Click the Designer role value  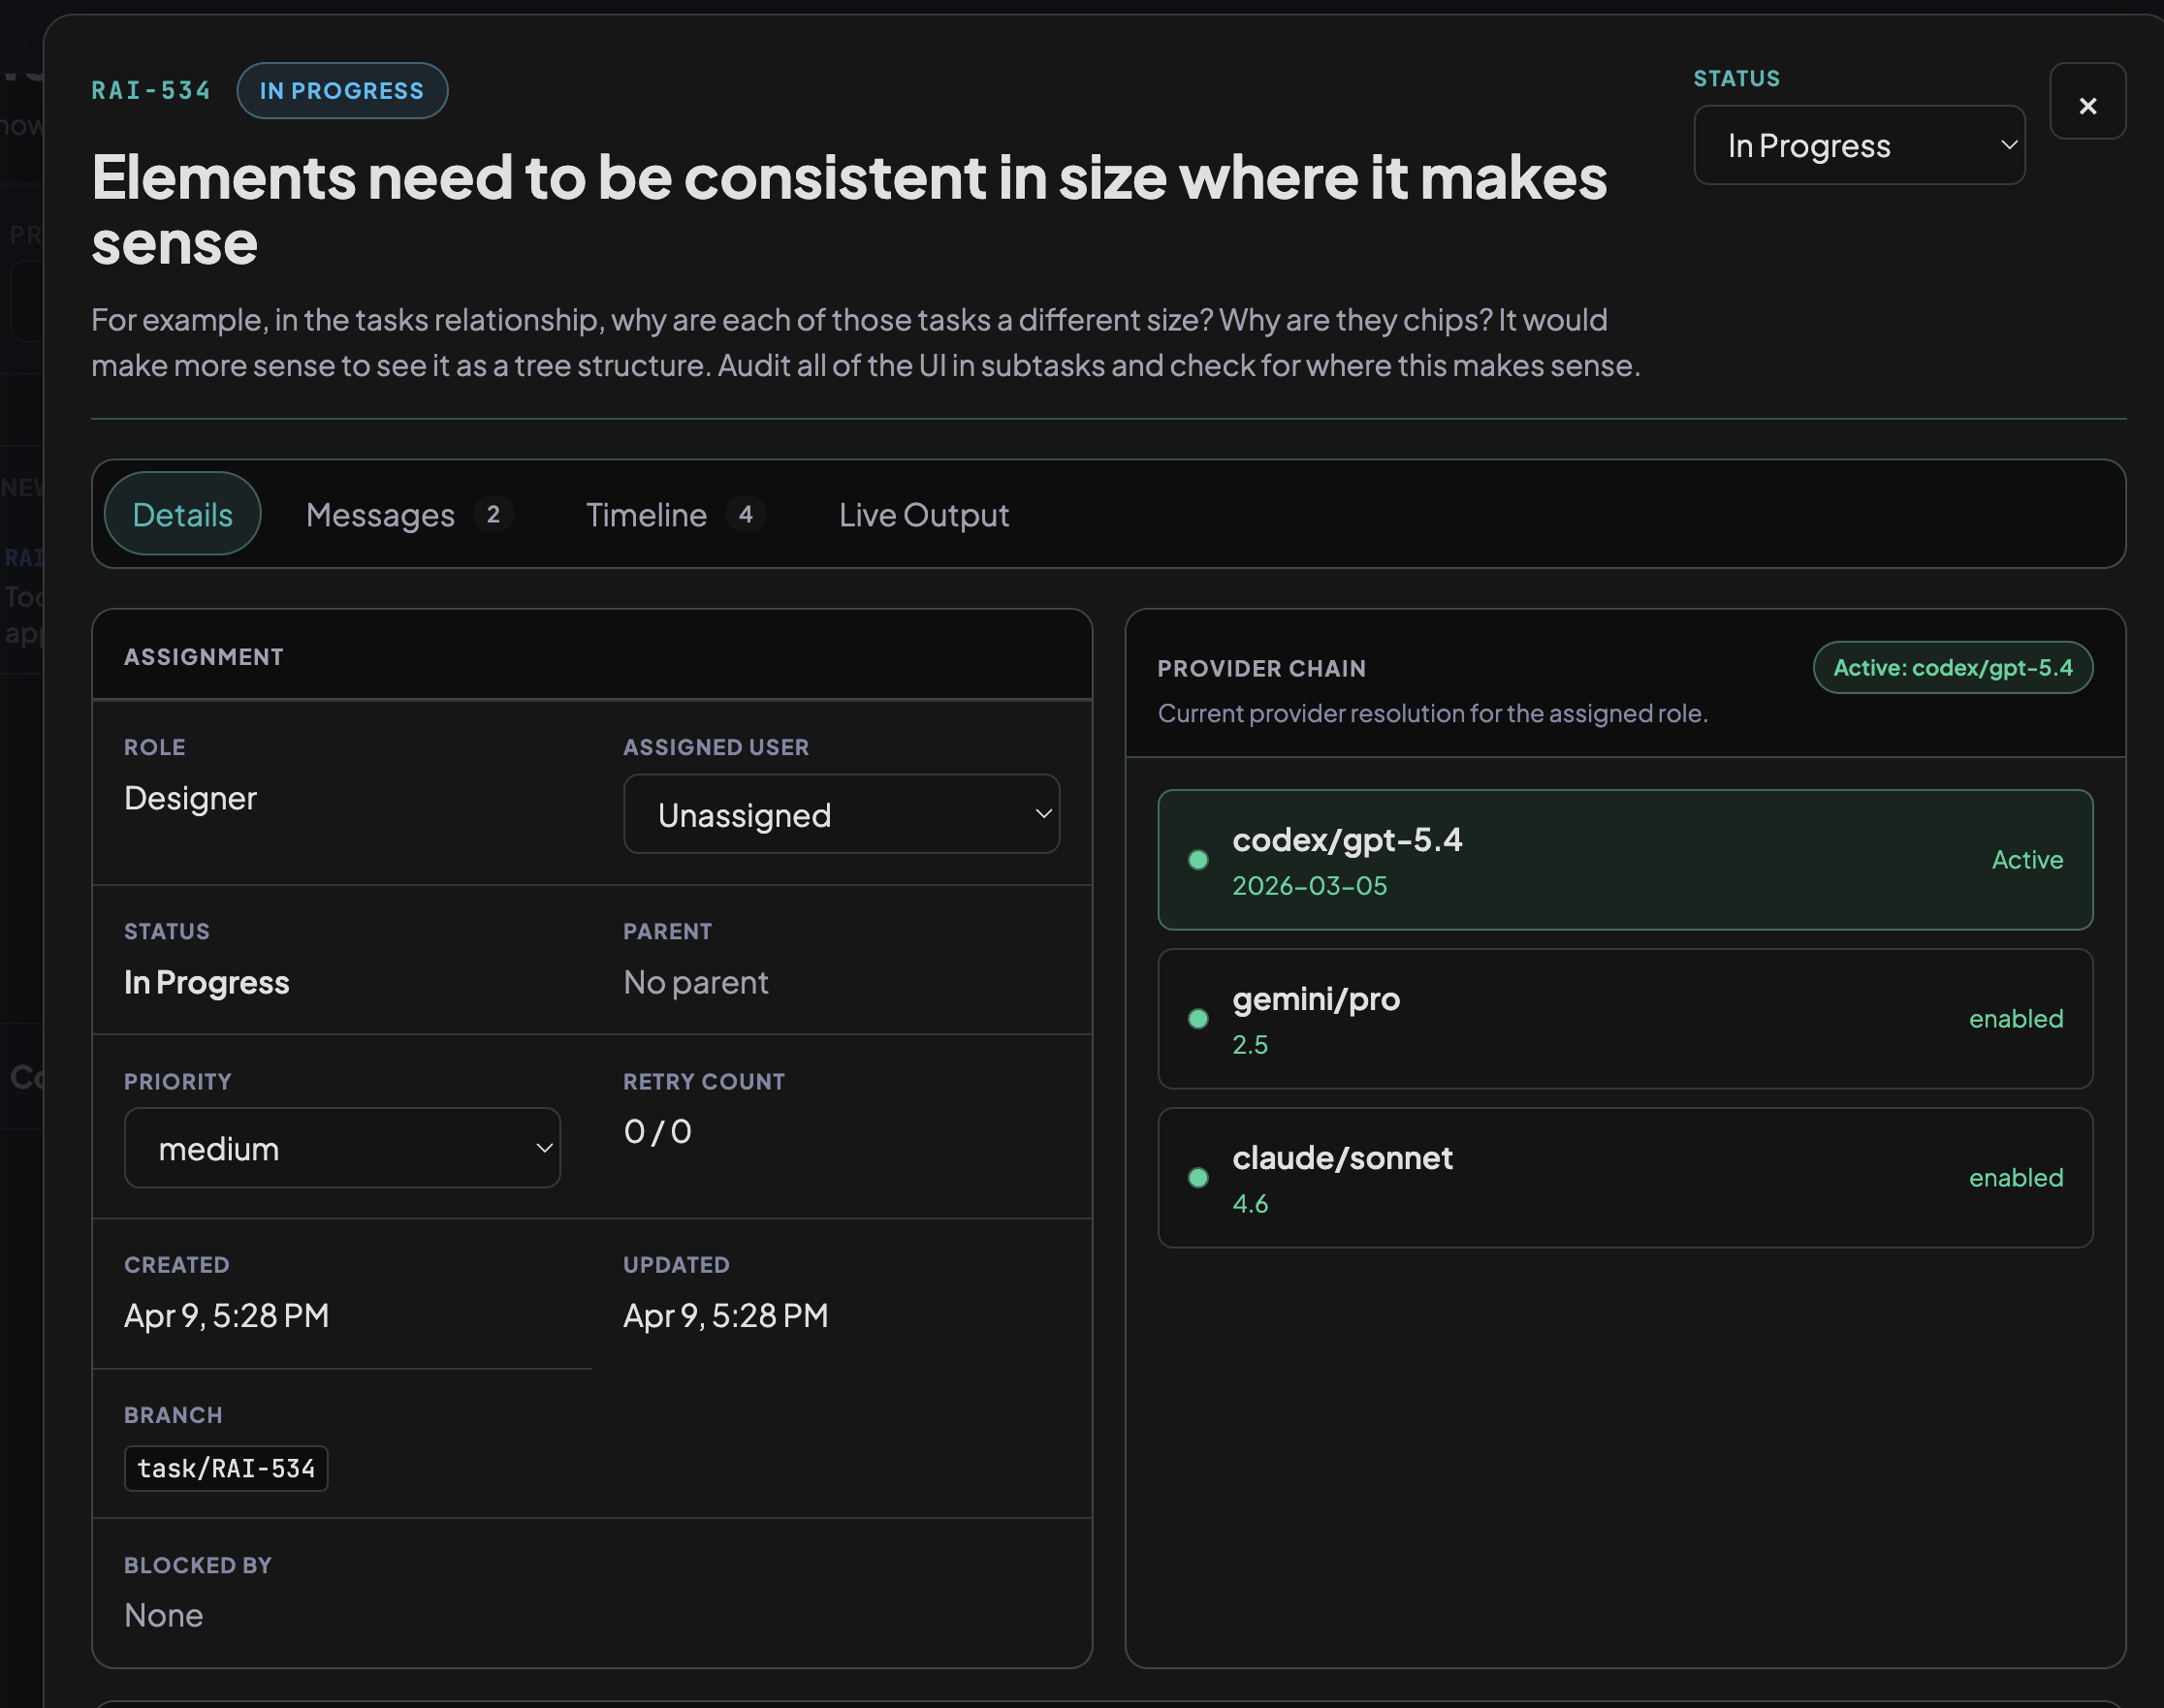coord(190,798)
